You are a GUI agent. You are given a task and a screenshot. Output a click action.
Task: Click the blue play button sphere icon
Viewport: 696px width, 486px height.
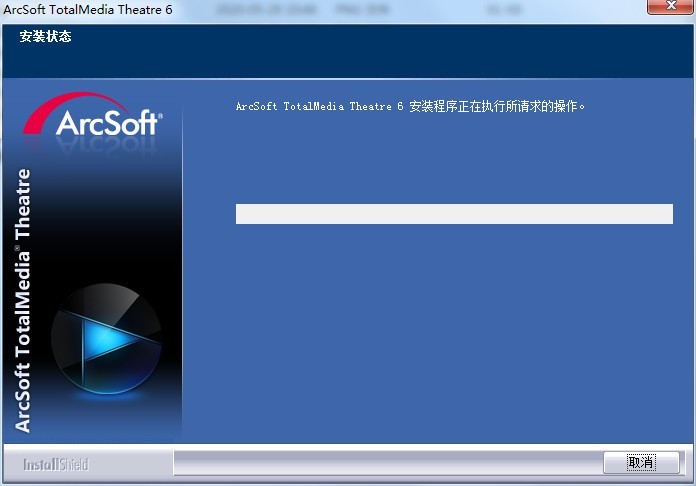point(106,338)
